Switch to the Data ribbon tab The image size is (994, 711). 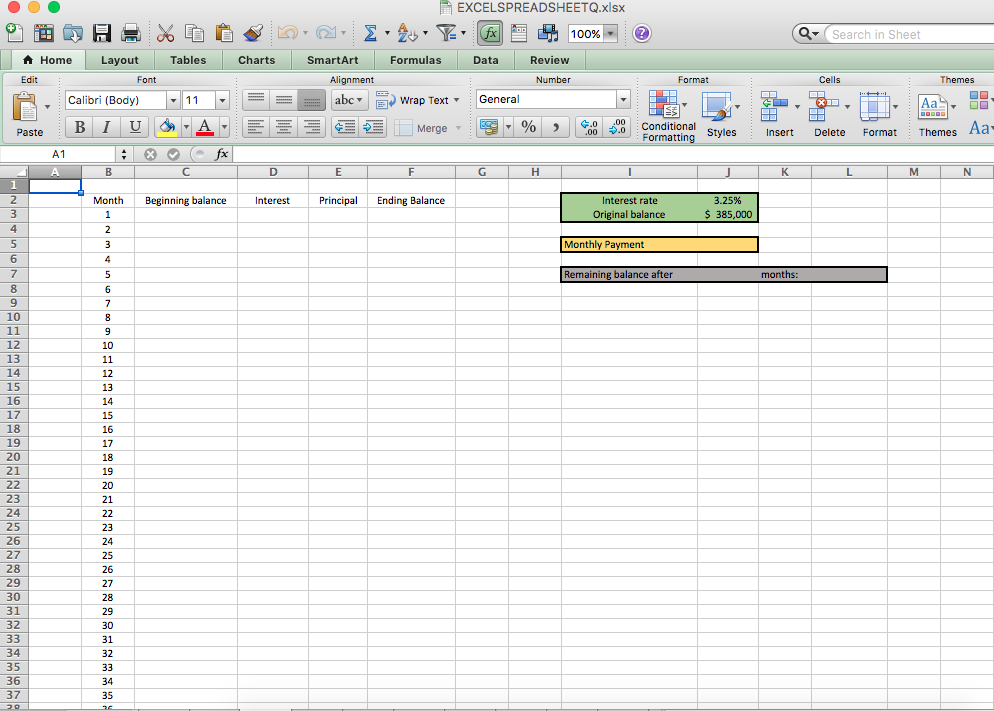(486, 60)
